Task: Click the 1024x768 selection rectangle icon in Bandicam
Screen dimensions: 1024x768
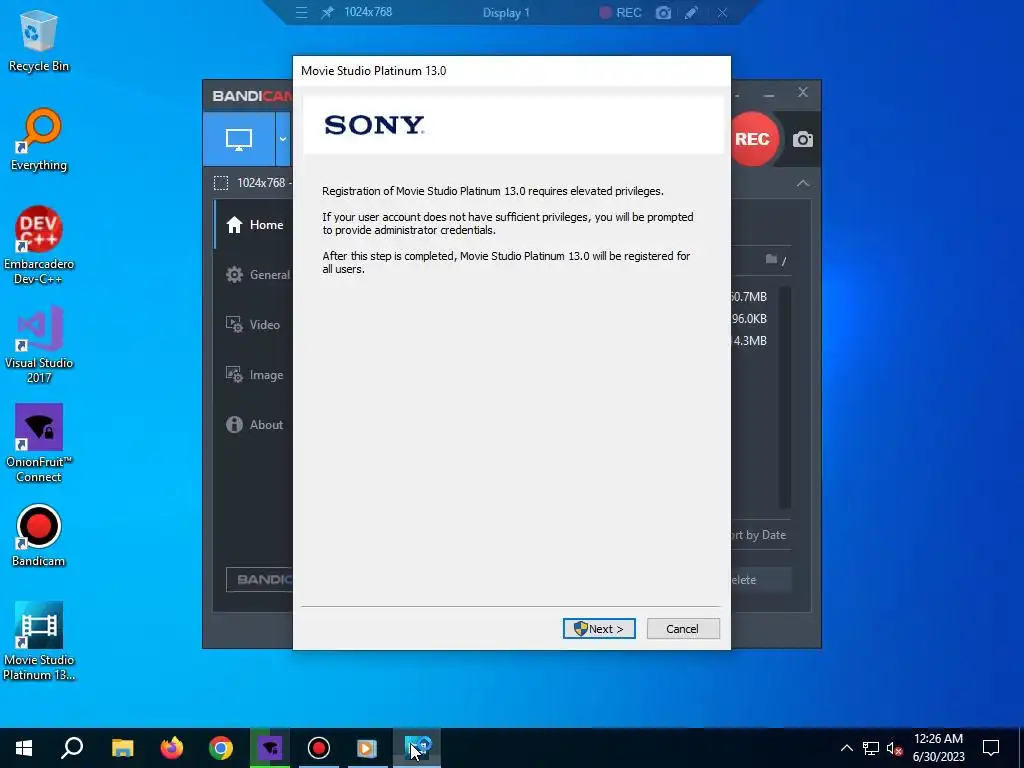Action: point(221,183)
